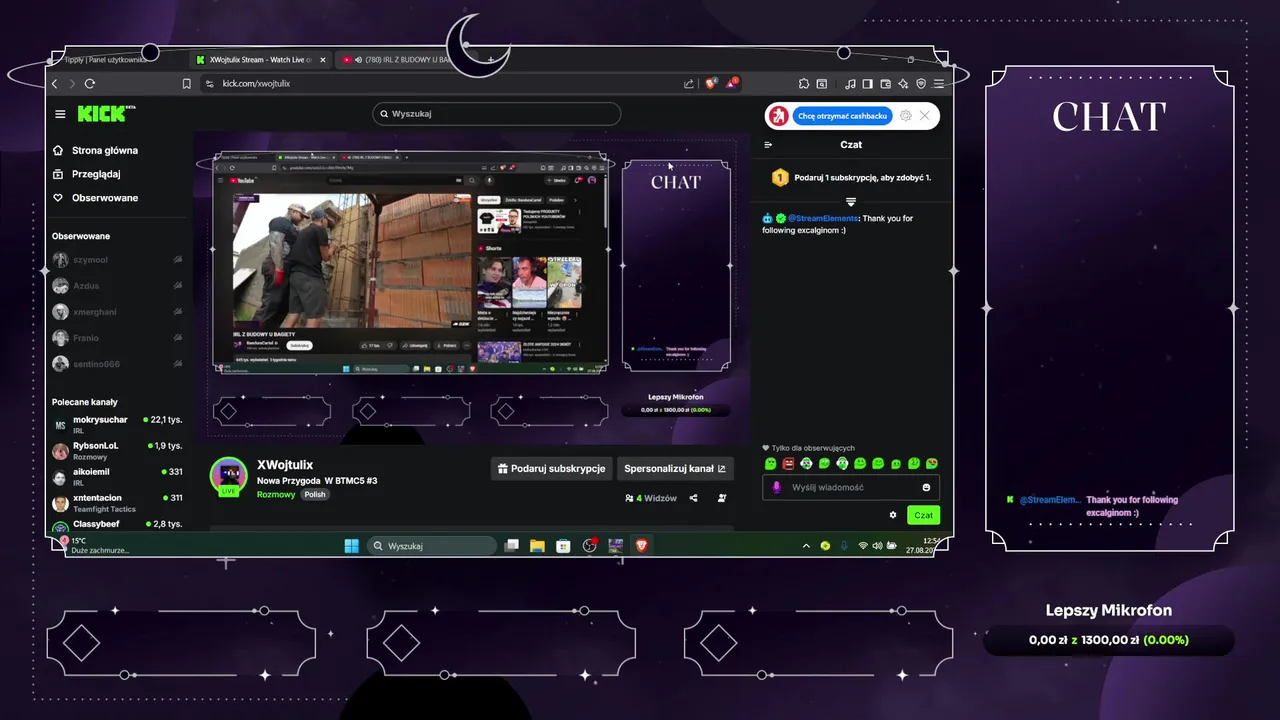Share the page via the address bar share icon

click(x=689, y=84)
